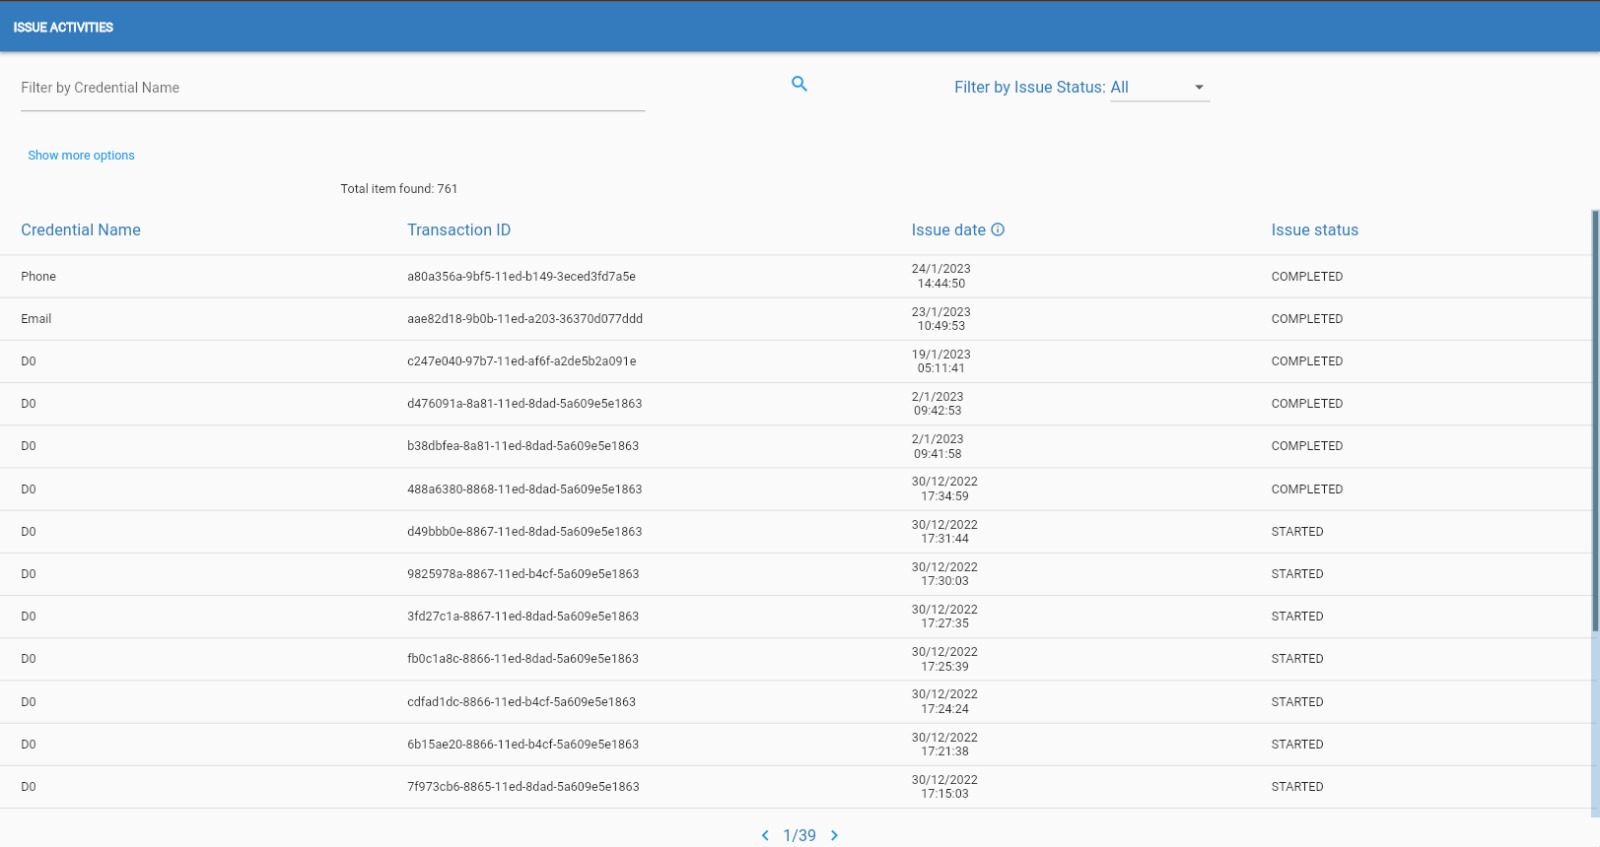Click issue date 2/1/2023 09:42:53
The height and width of the screenshot is (847, 1600).
tap(937, 404)
